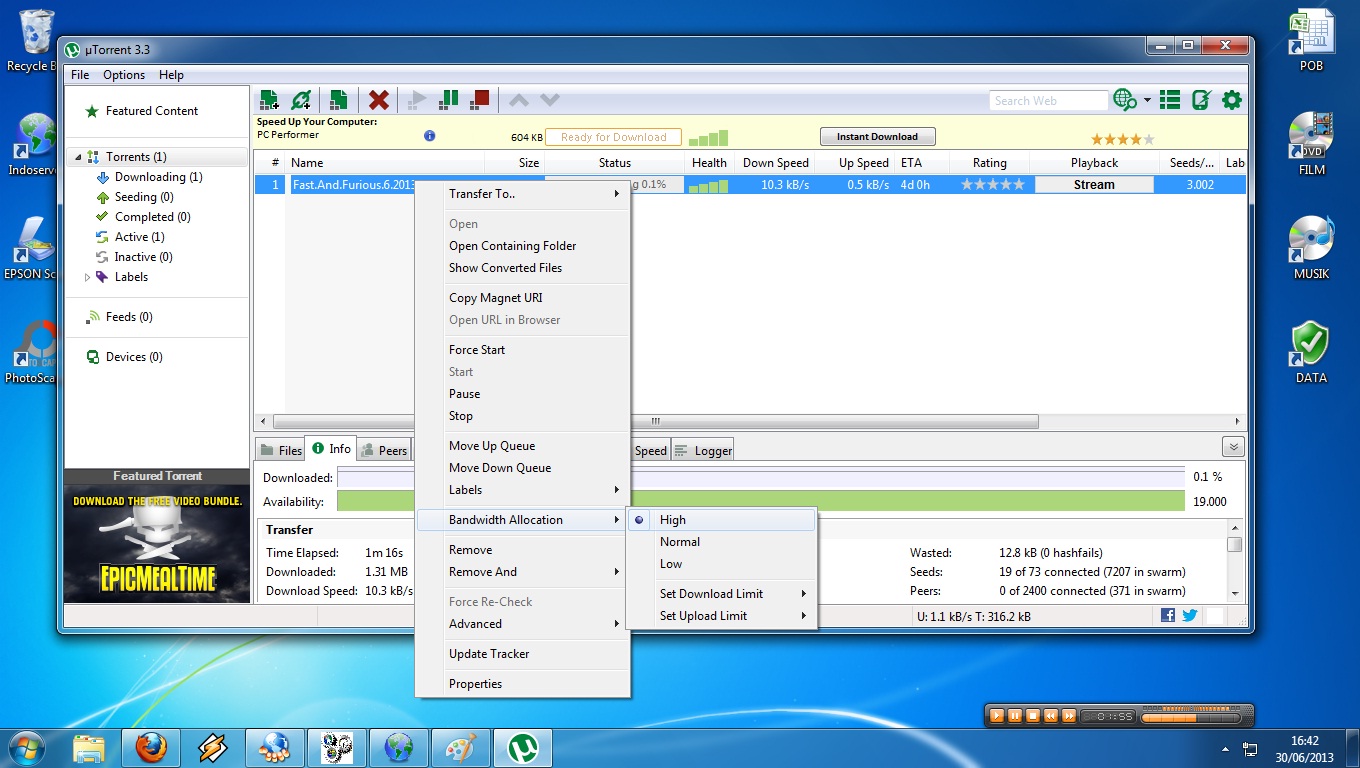Open the FILM desktop shortcut

1311,143
